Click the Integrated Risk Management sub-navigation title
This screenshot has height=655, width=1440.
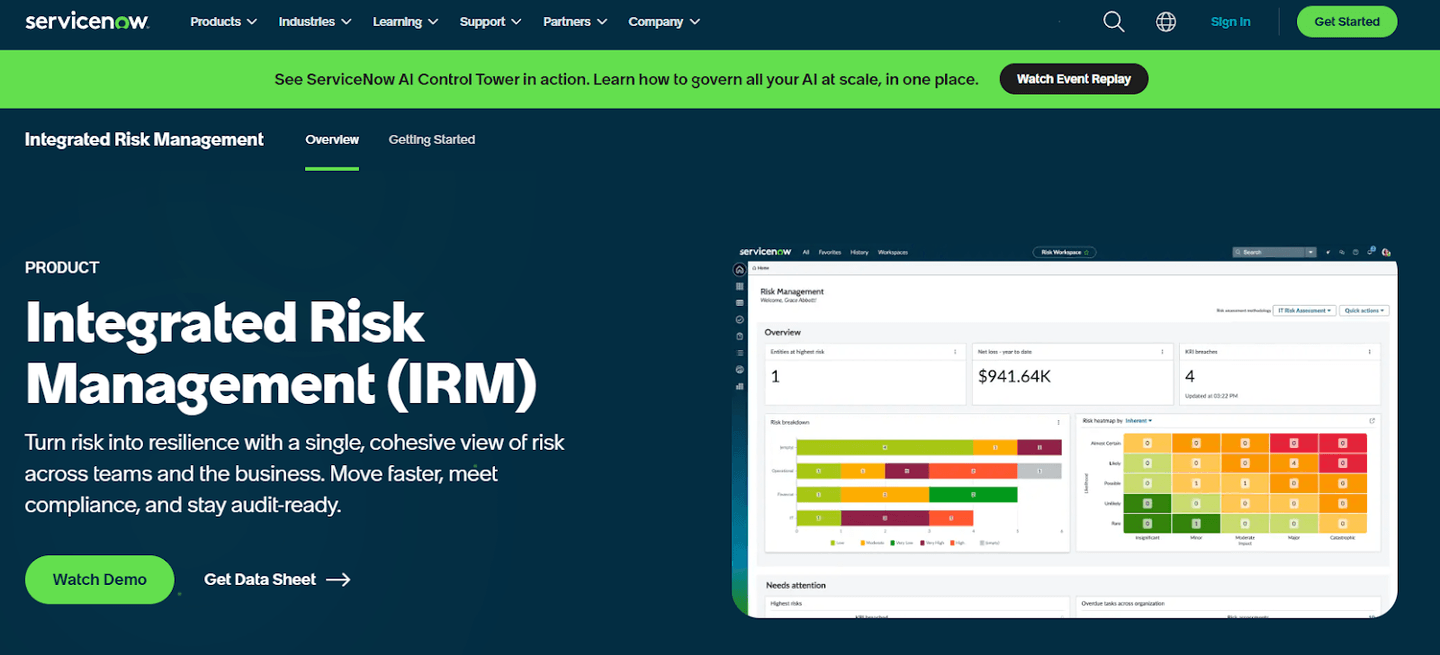click(144, 140)
